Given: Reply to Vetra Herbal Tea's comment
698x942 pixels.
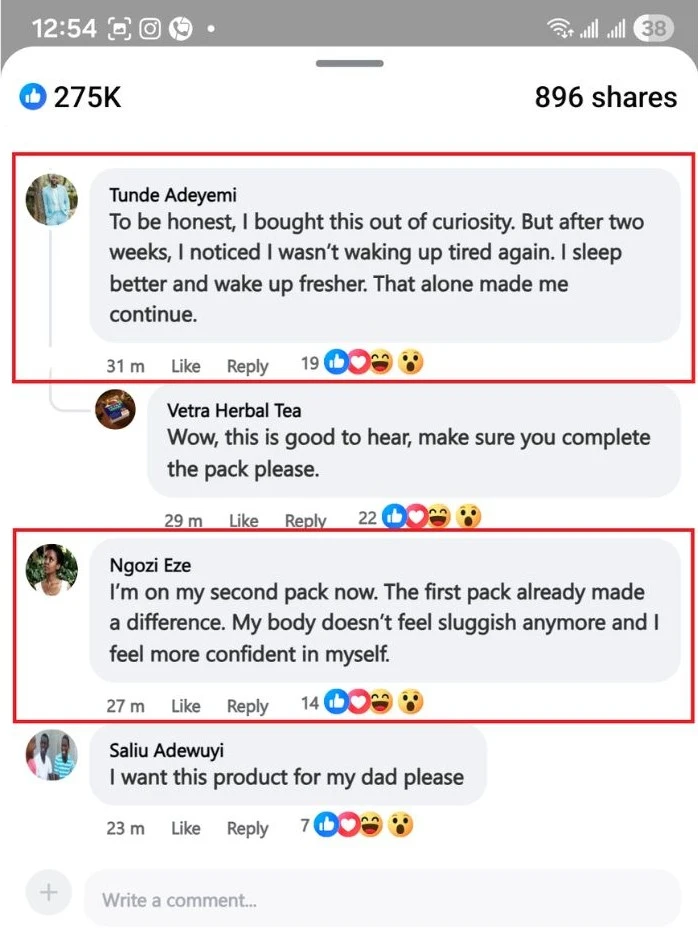Looking at the screenshot, I should point(305,520).
